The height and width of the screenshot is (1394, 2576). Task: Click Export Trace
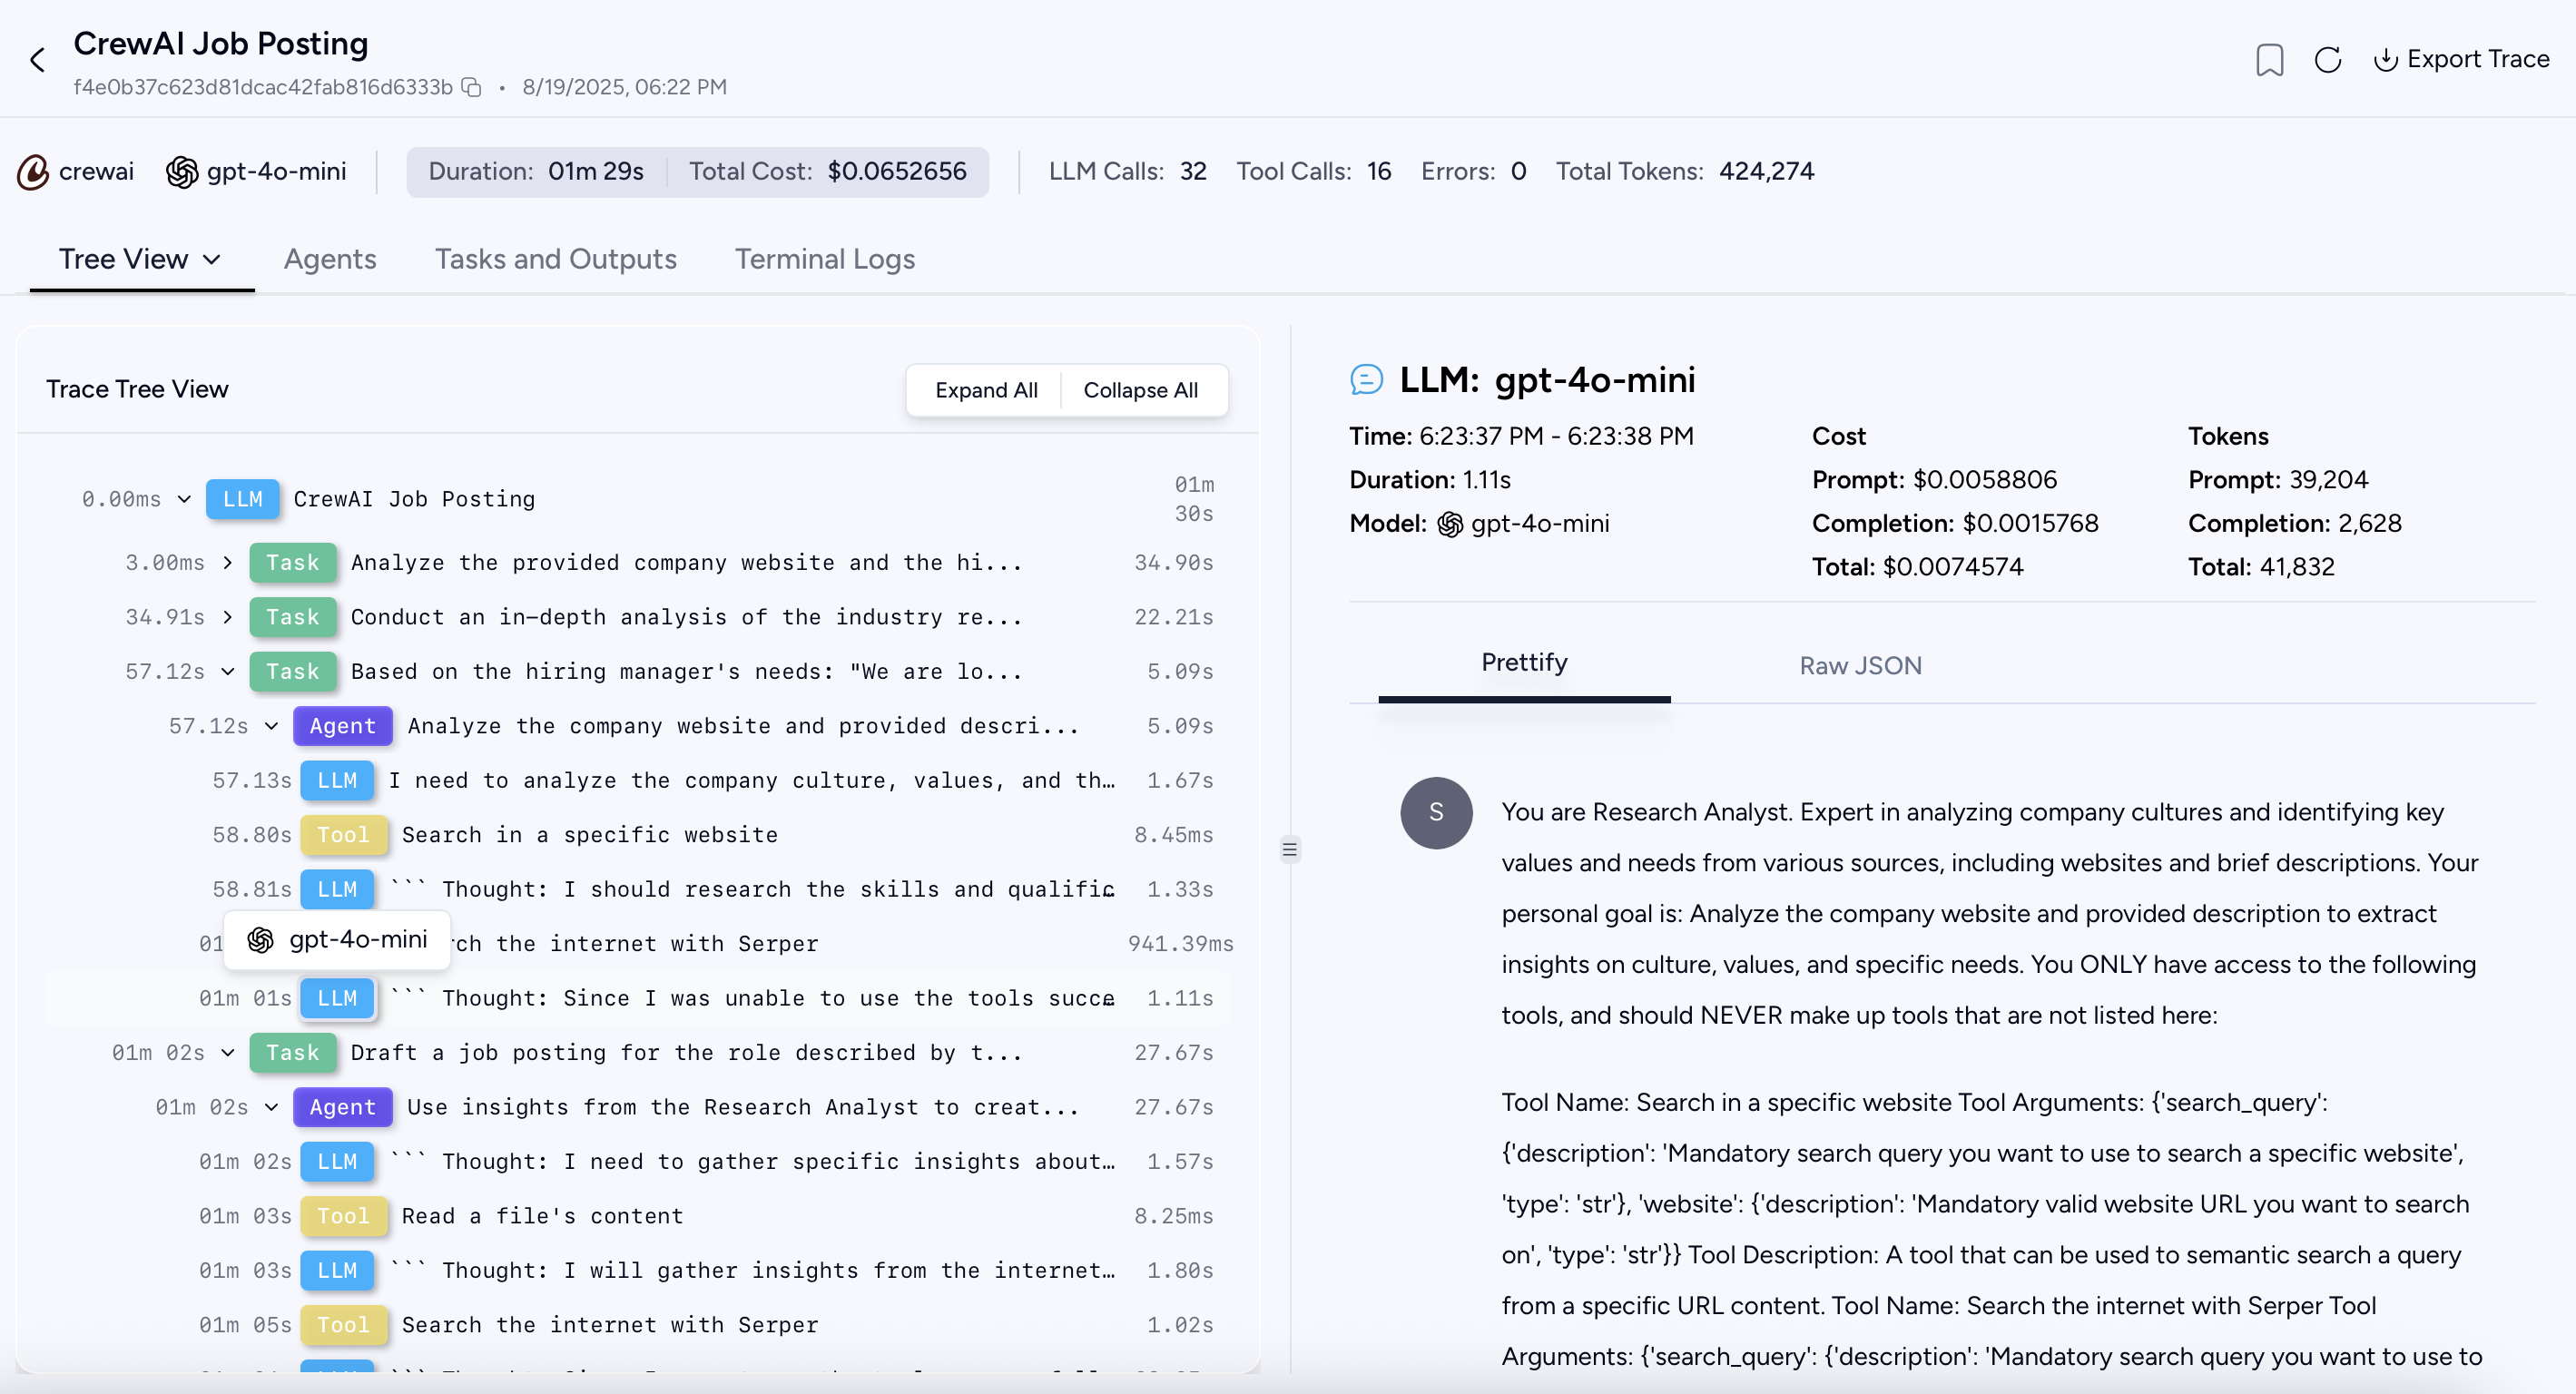tap(2461, 60)
